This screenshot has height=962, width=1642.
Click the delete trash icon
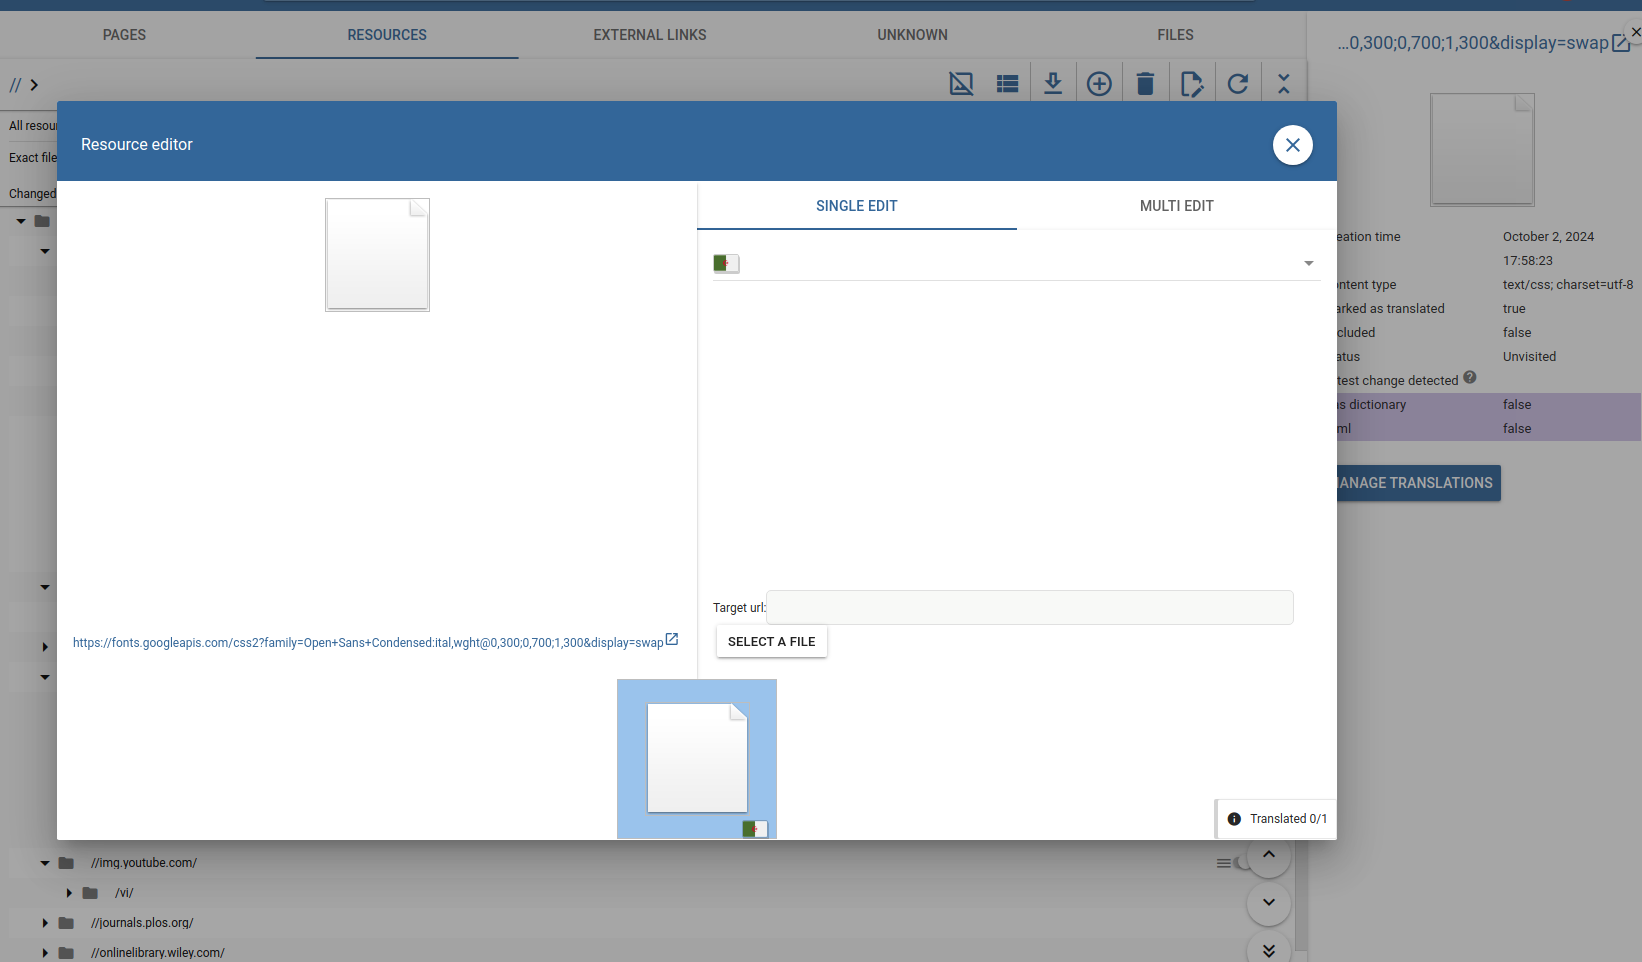coord(1145,84)
